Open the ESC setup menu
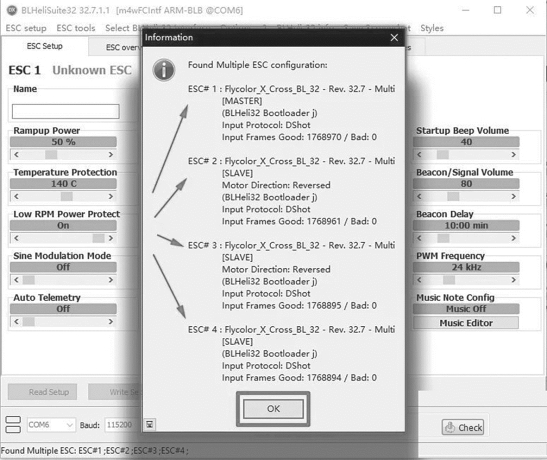 [x=26, y=28]
